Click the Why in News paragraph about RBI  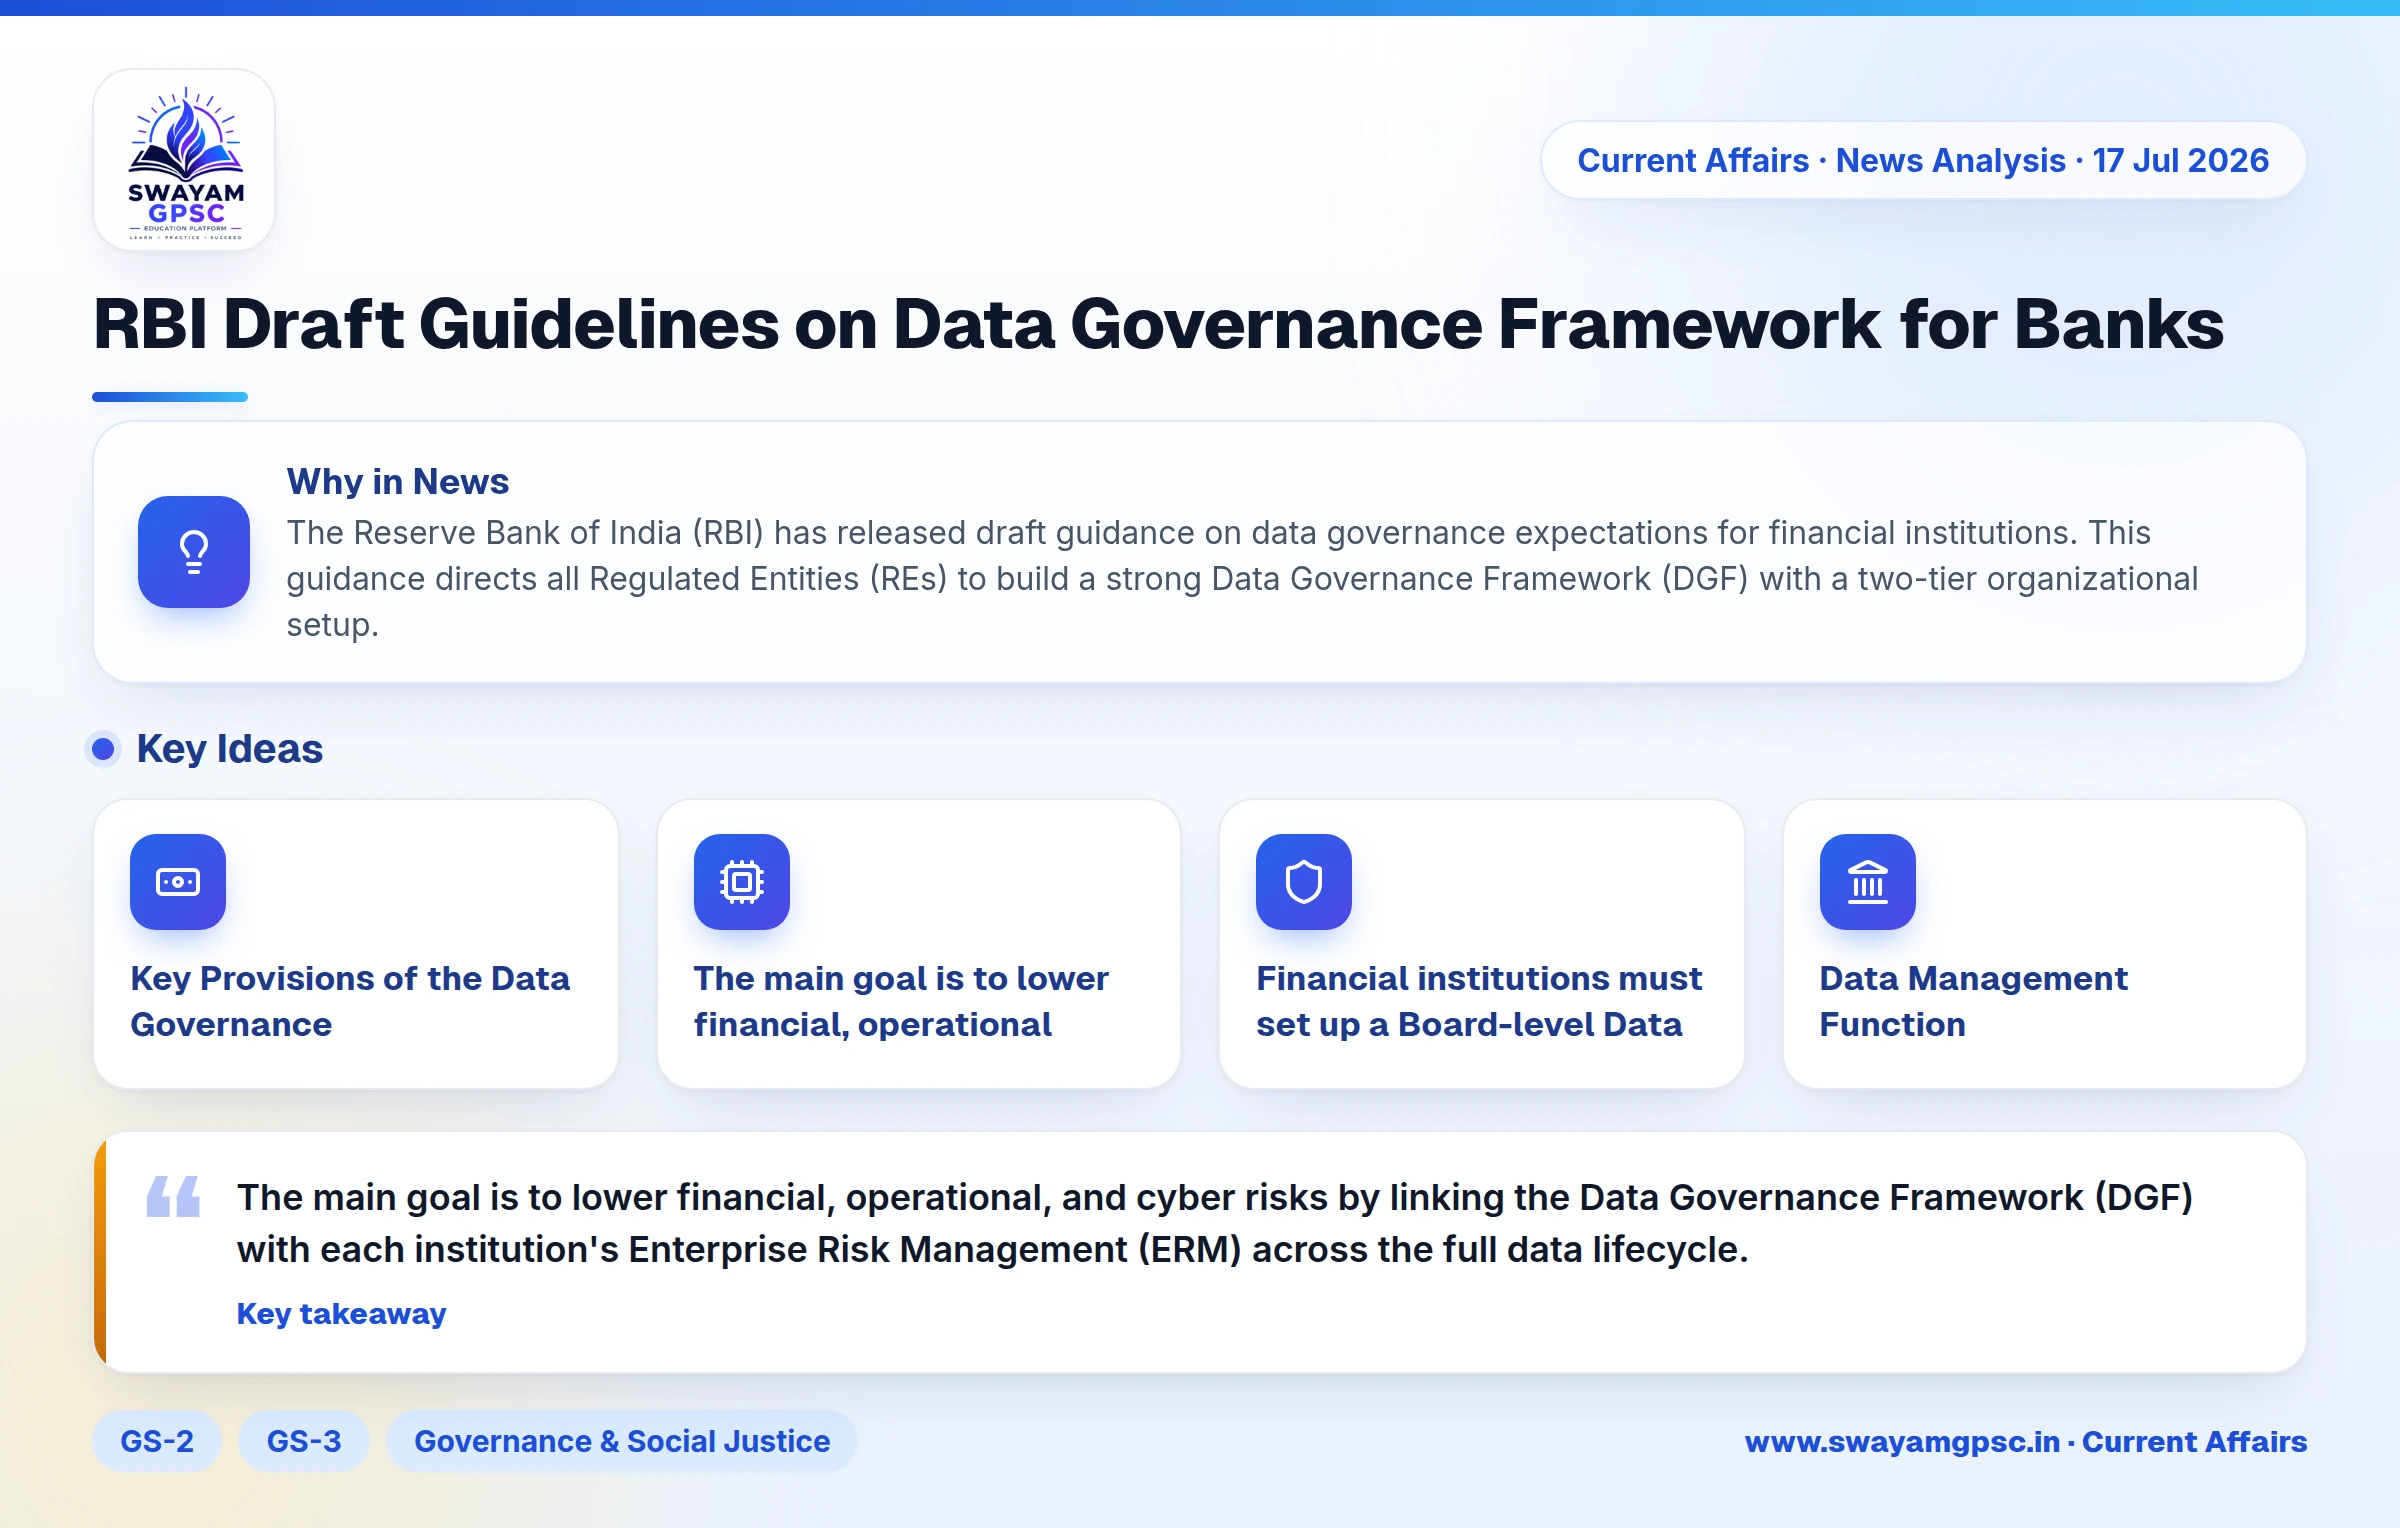(x=1242, y=578)
